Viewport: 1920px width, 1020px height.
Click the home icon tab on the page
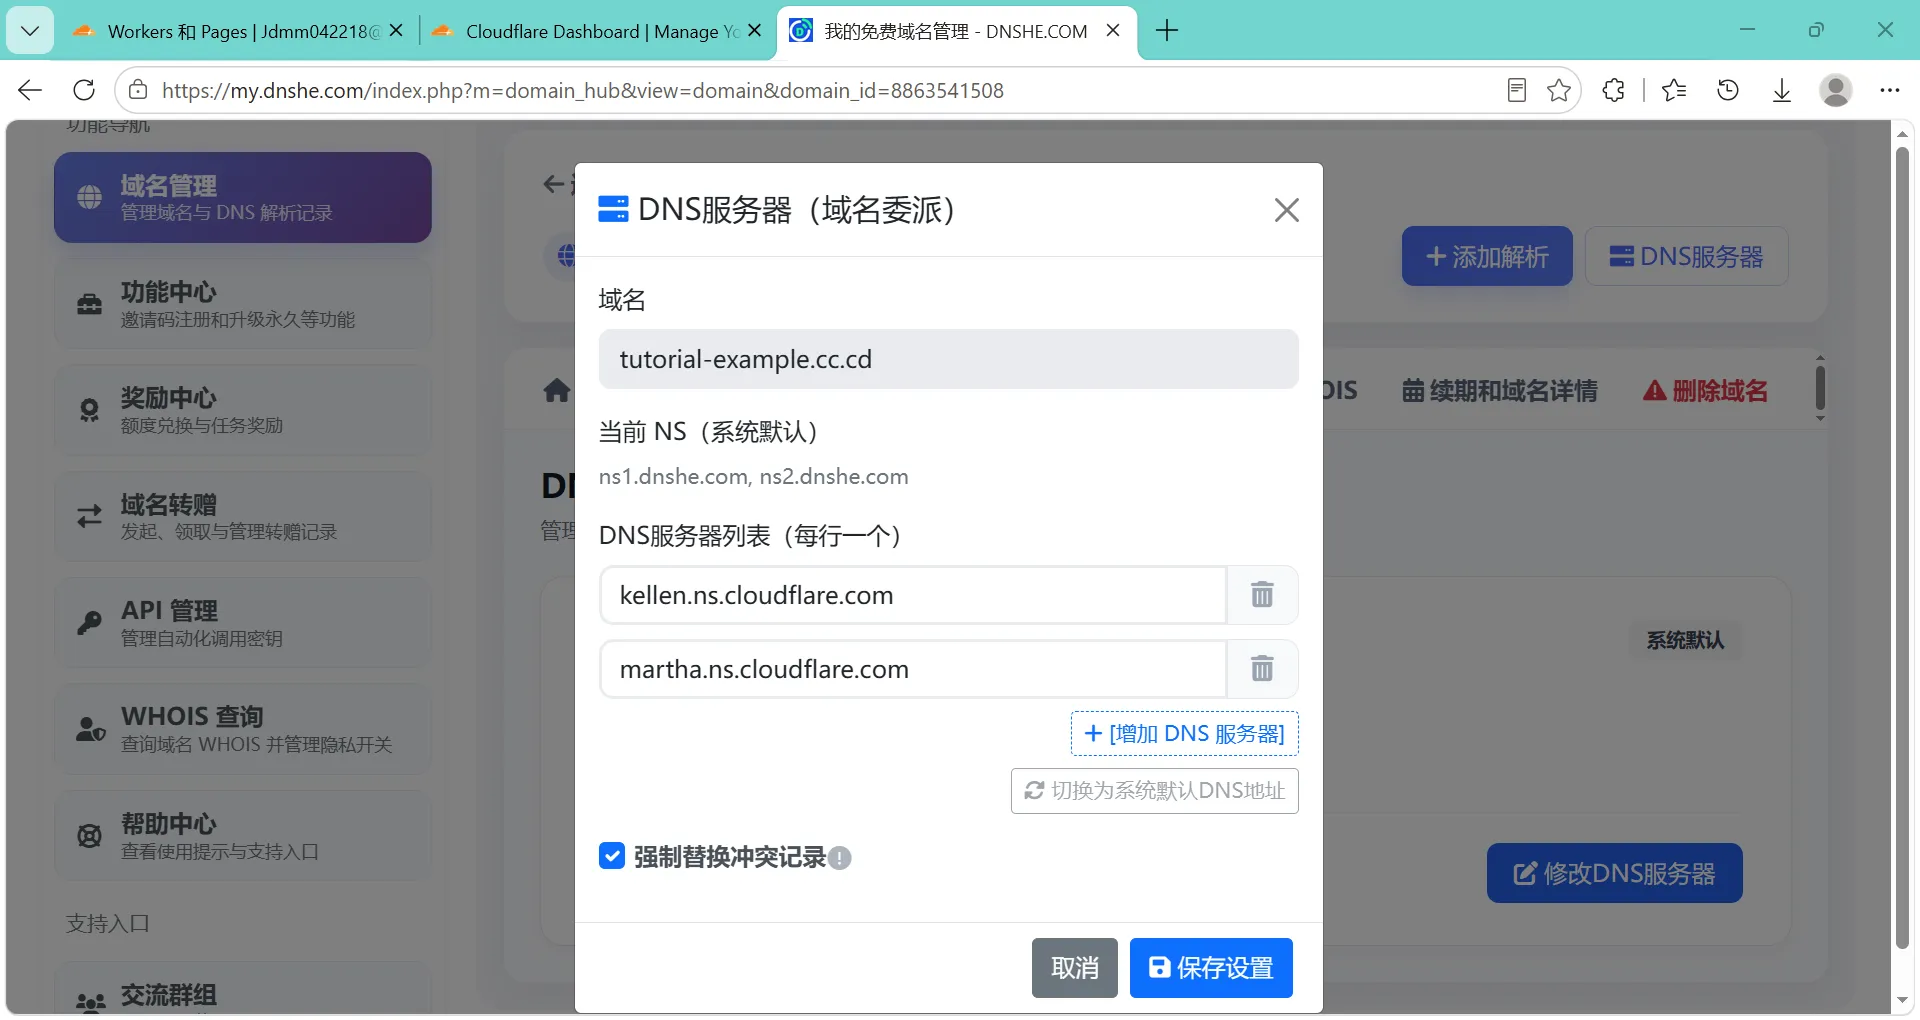pyautogui.click(x=557, y=391)
